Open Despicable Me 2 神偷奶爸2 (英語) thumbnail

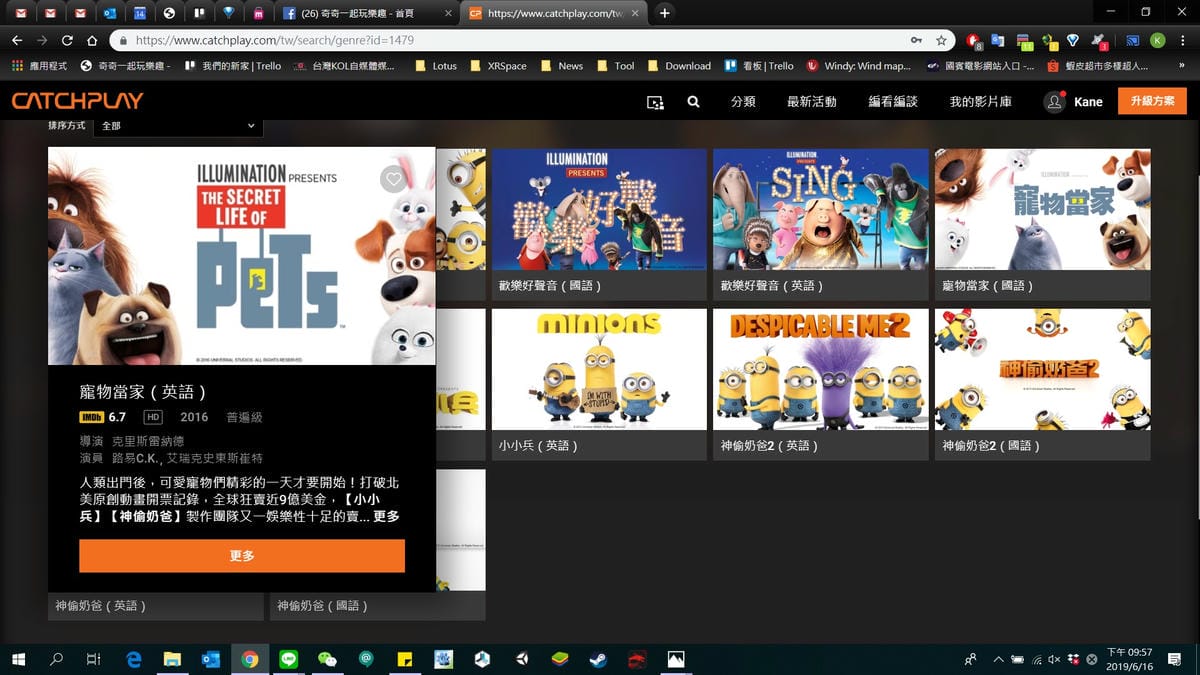[x=821, y=370]
